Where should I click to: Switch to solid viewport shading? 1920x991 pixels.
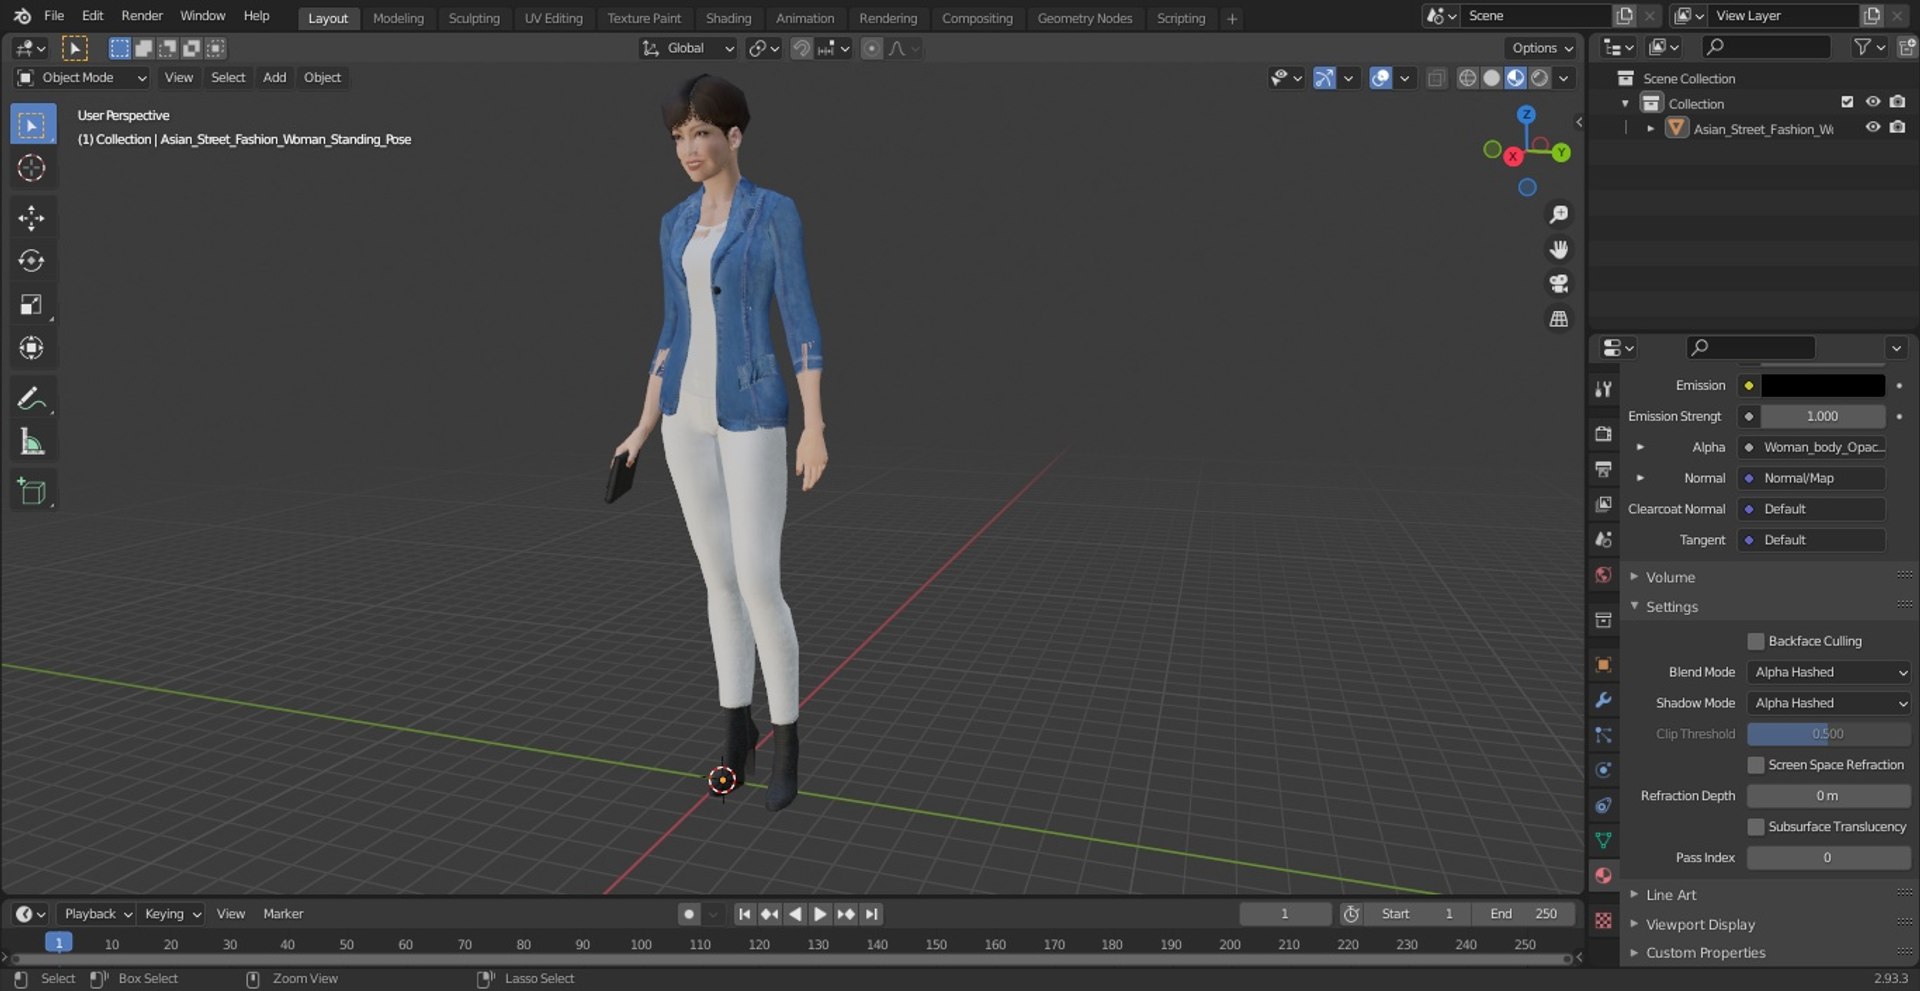coord(1491,78)
